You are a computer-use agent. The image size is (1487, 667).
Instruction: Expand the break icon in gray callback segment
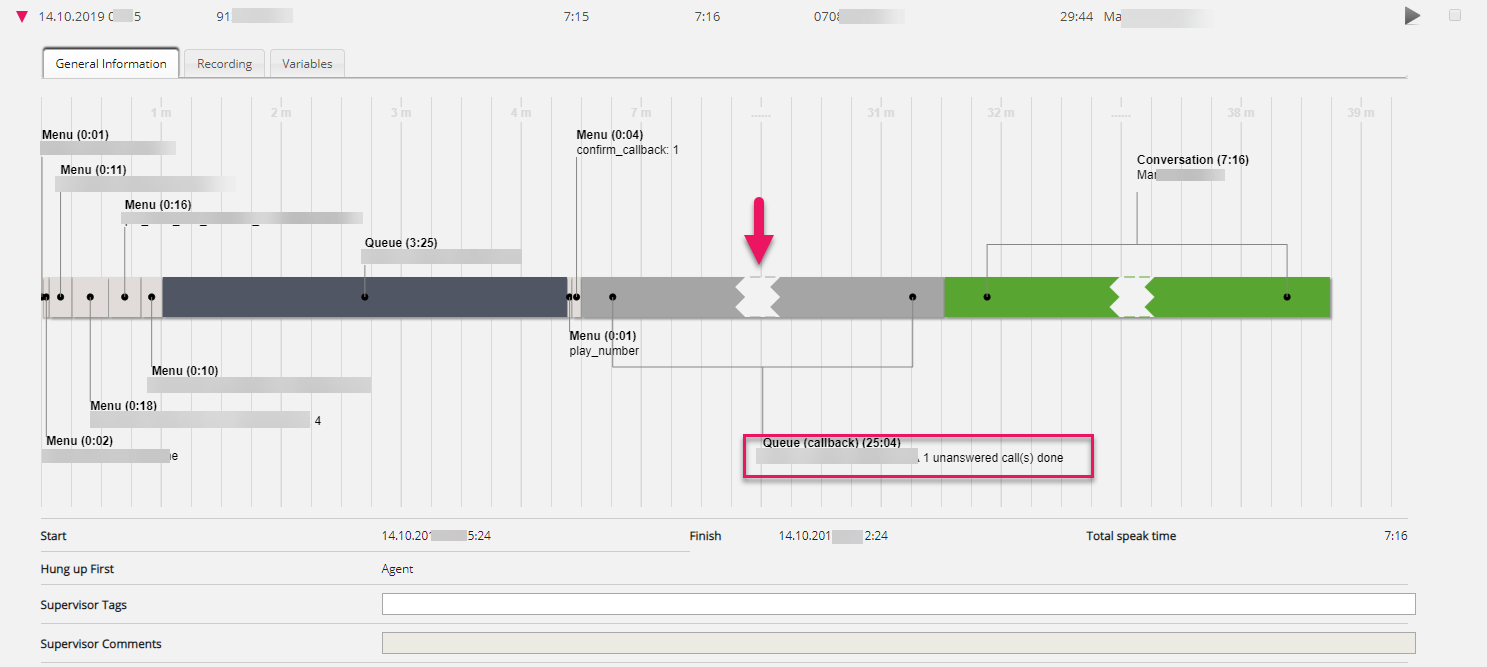point(758,297)
